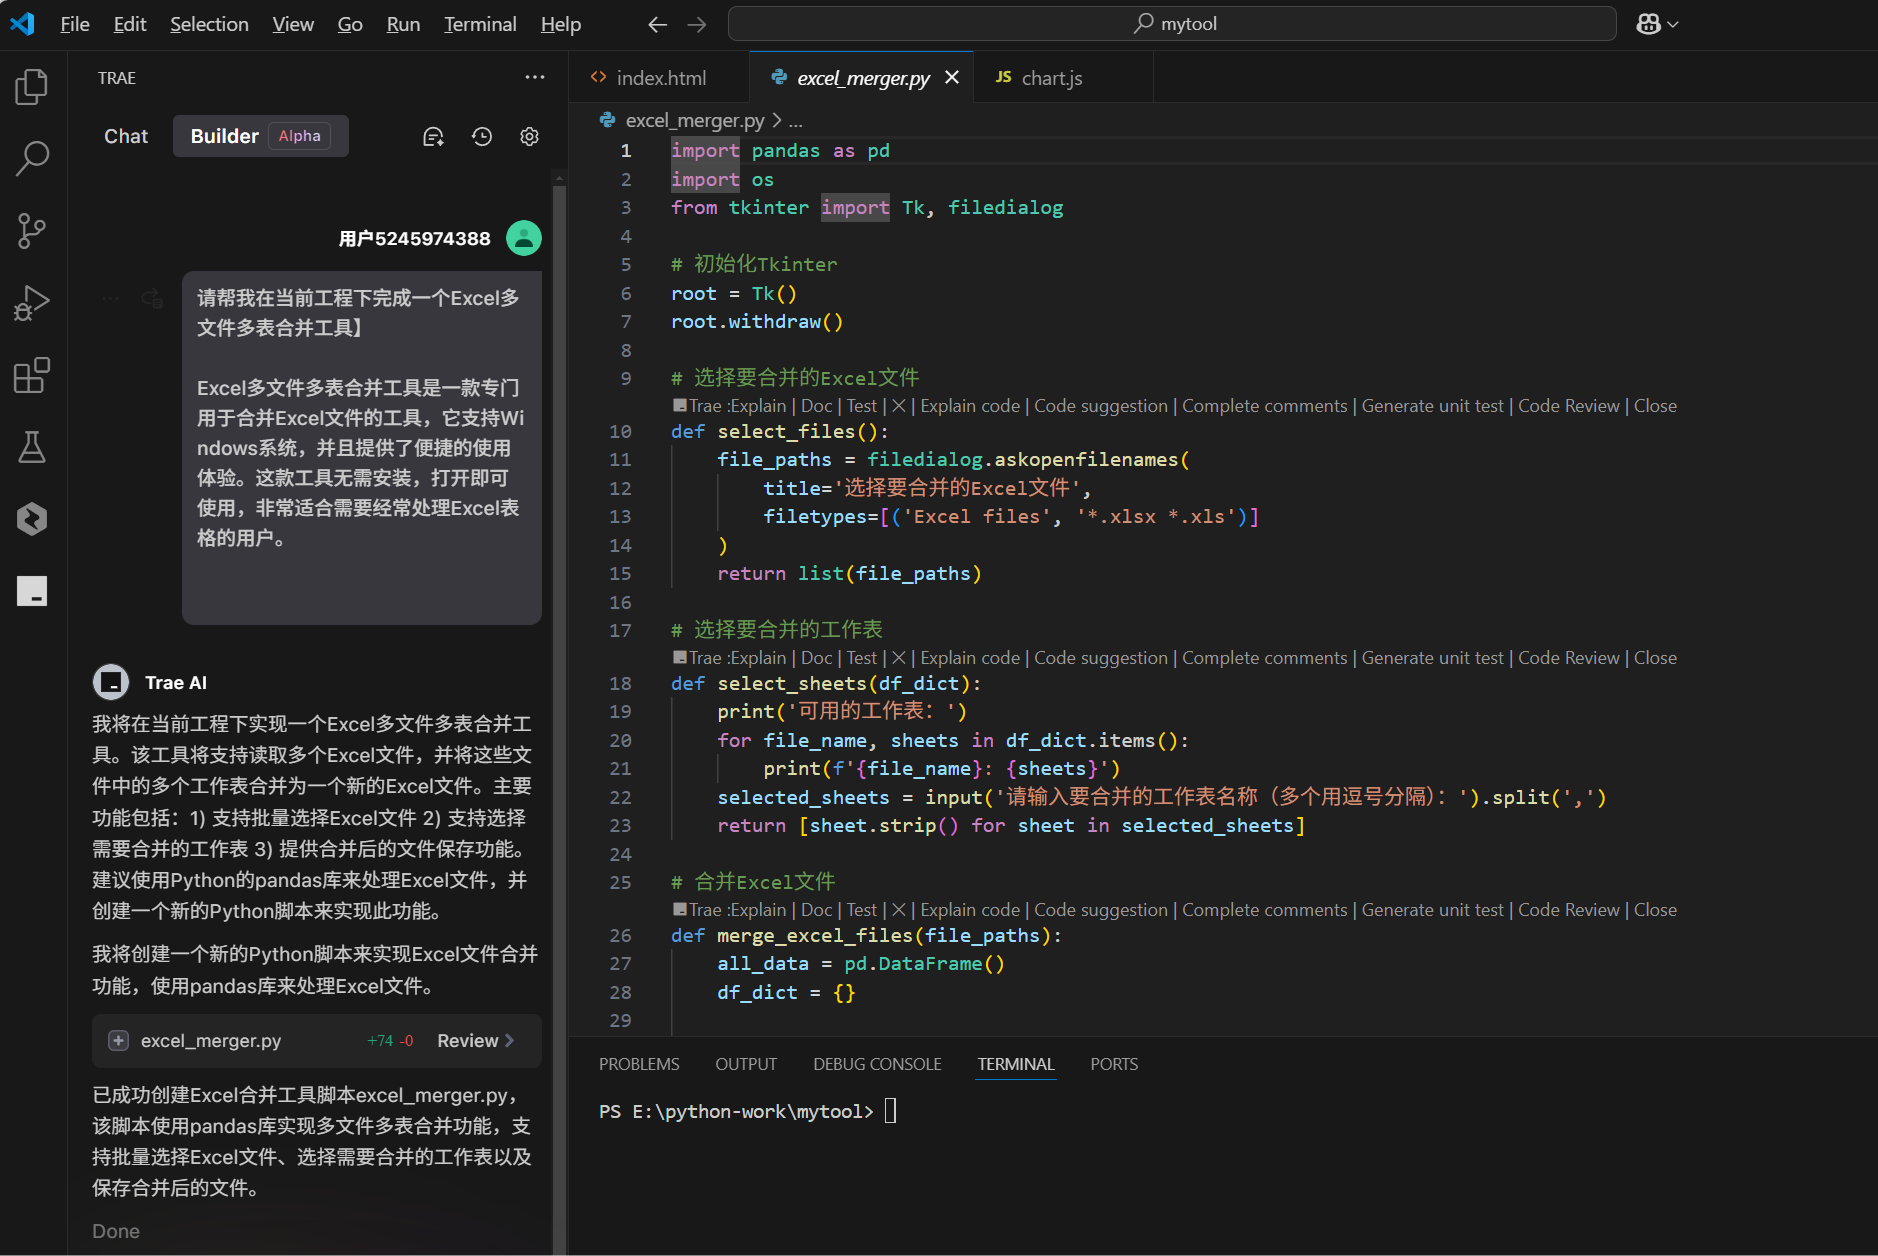Open the Testing flask icon
Screen dimensions: 1878x1256
(32, 447)
